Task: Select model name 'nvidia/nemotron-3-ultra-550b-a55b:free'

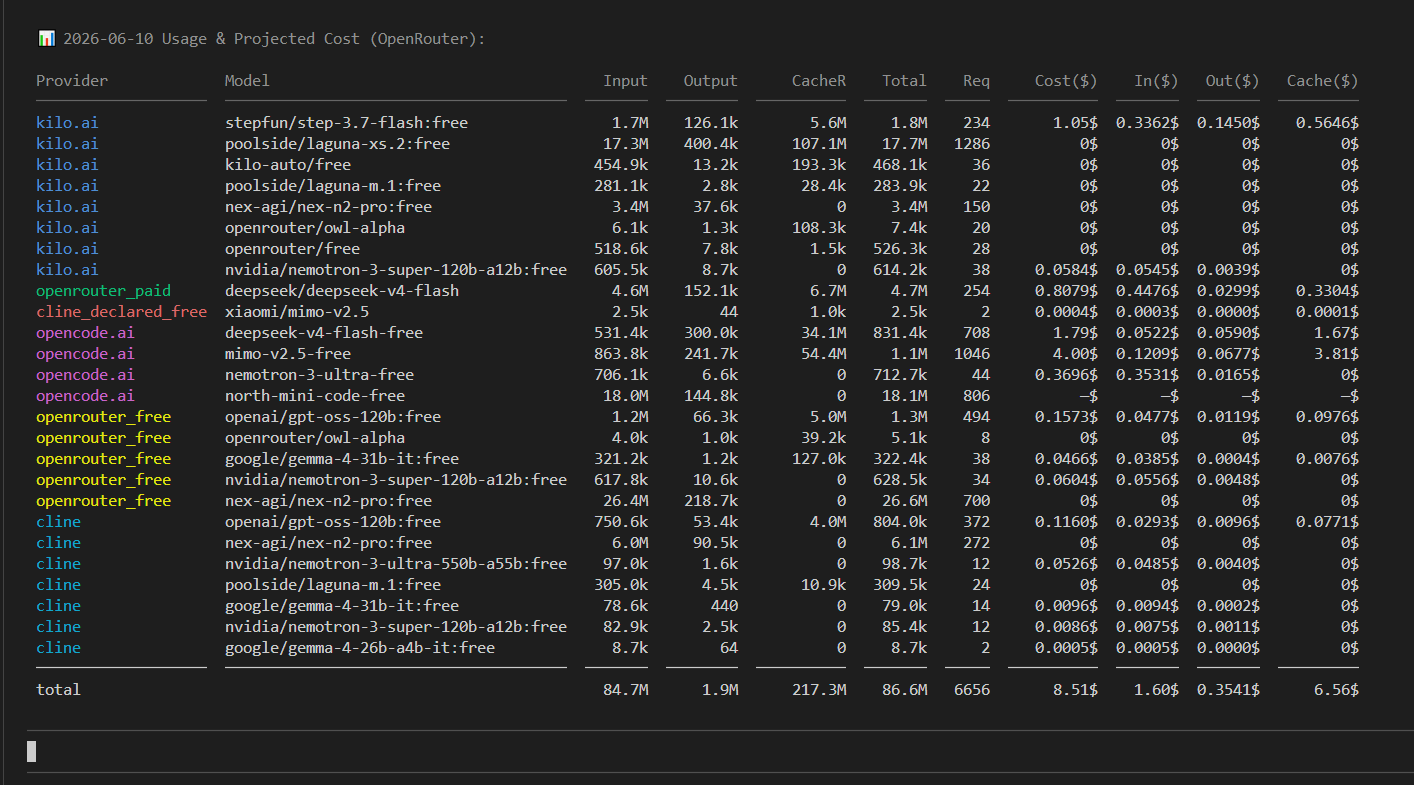Action: (x=396, y=564)
